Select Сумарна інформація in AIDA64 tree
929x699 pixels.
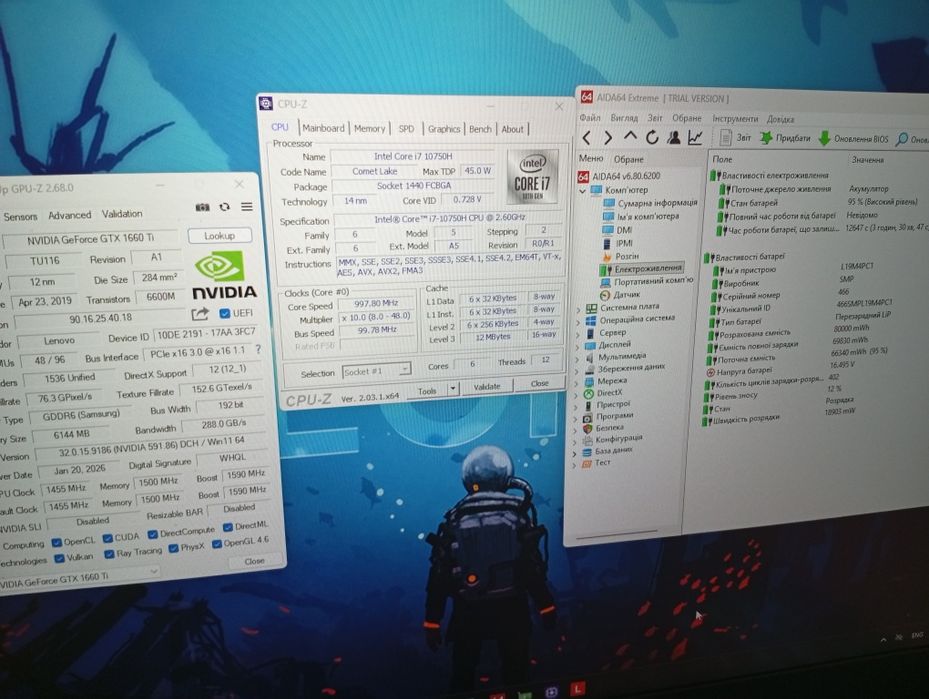coord(657,203)
